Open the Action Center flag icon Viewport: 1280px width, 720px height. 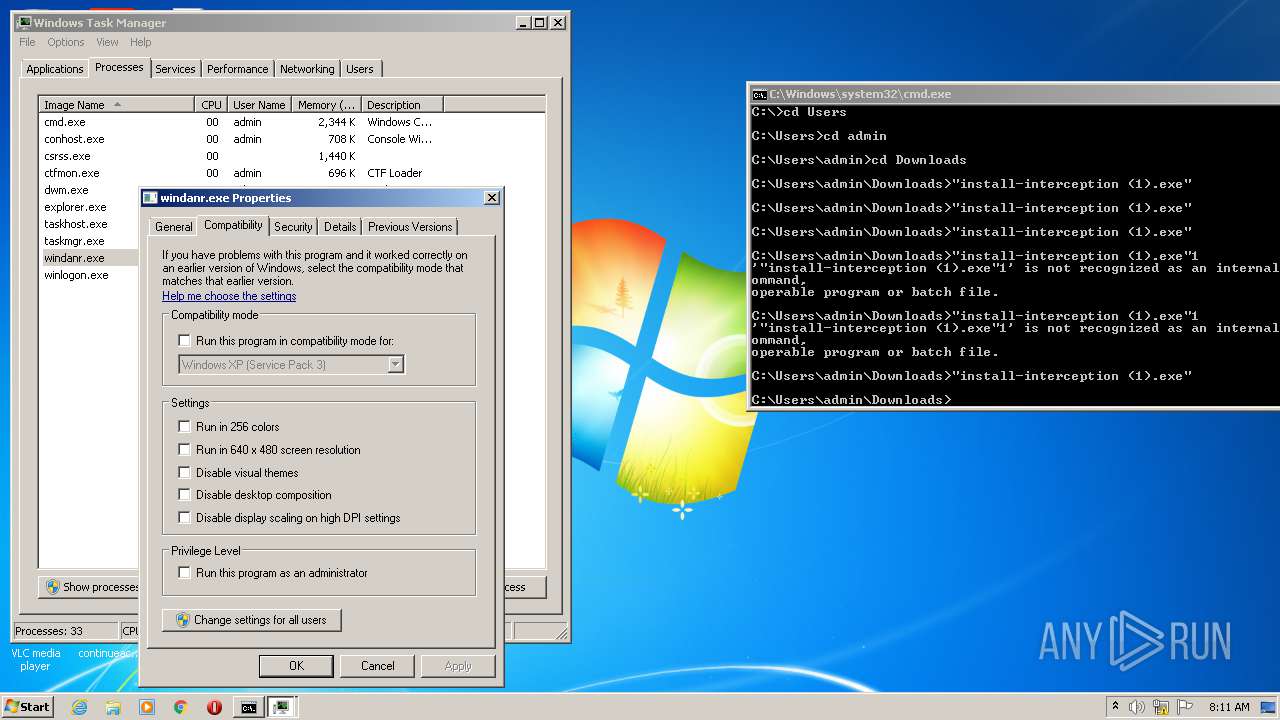pos(1183,707)
